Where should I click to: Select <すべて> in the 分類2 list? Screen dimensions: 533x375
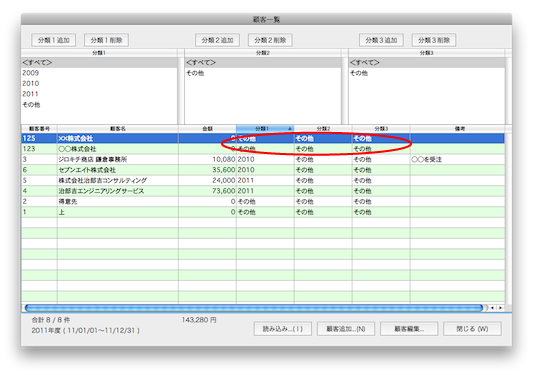click(x=263, y=63)
